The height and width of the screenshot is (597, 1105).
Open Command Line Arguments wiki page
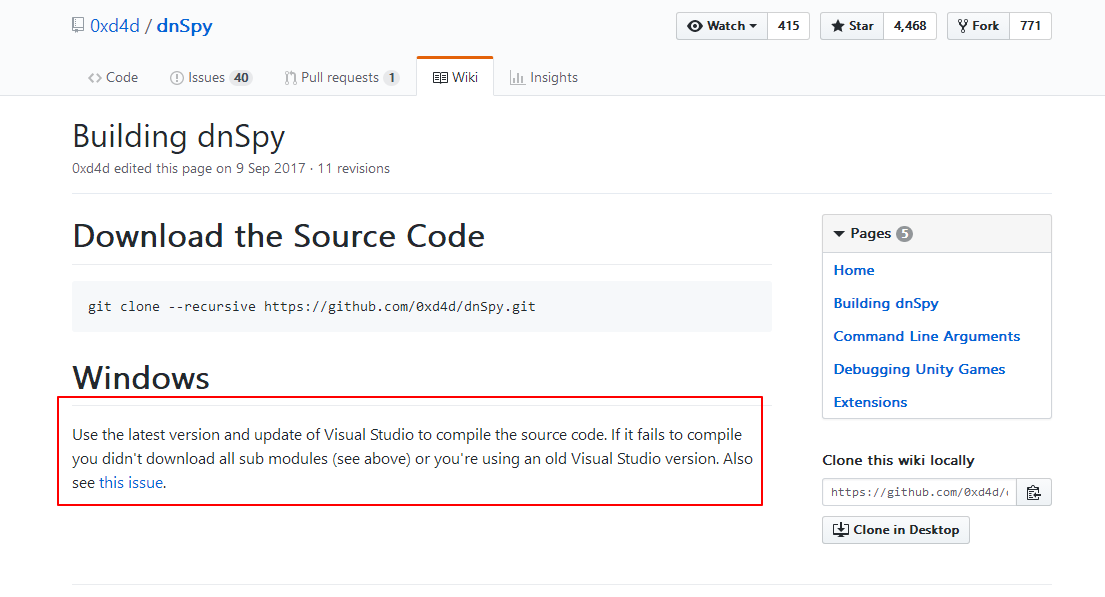[927, 336]
